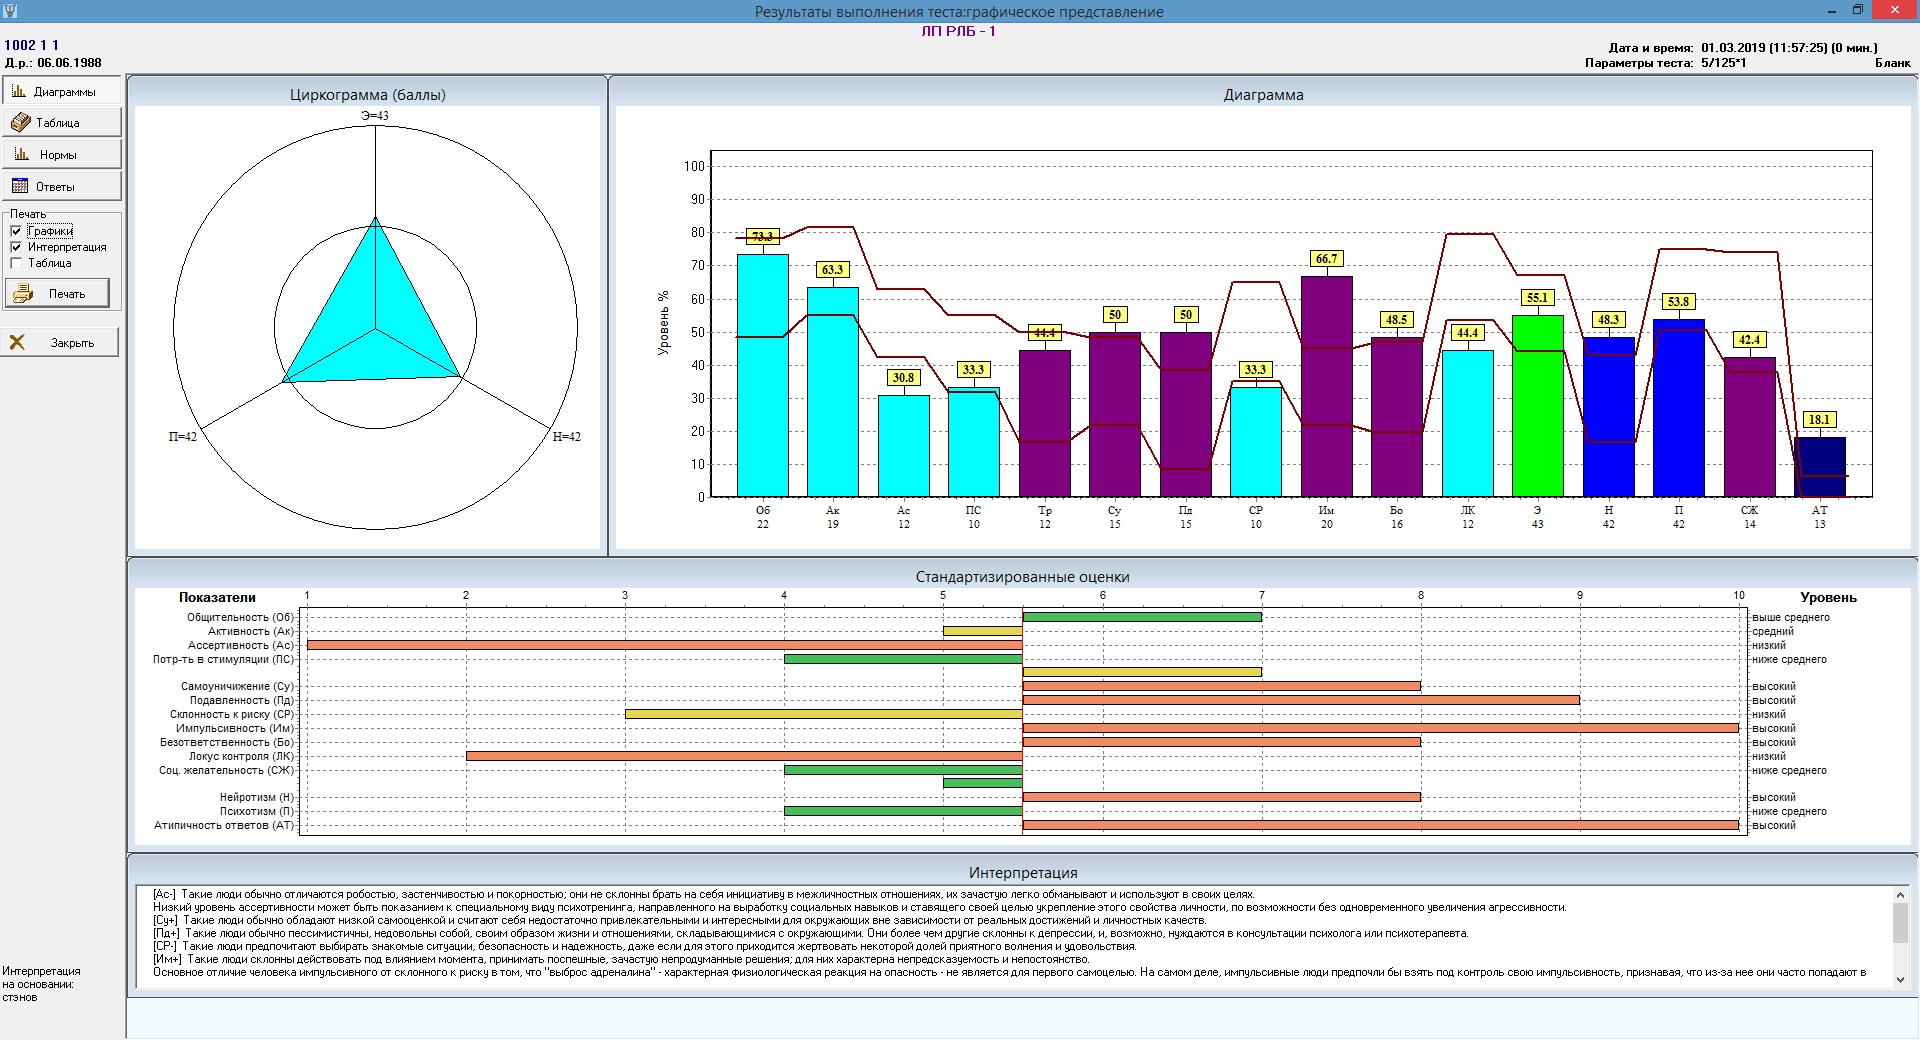Click the X icon on Закрыть
Viewport: 1920px width, 1040px height.
click(x=17, y=342)
